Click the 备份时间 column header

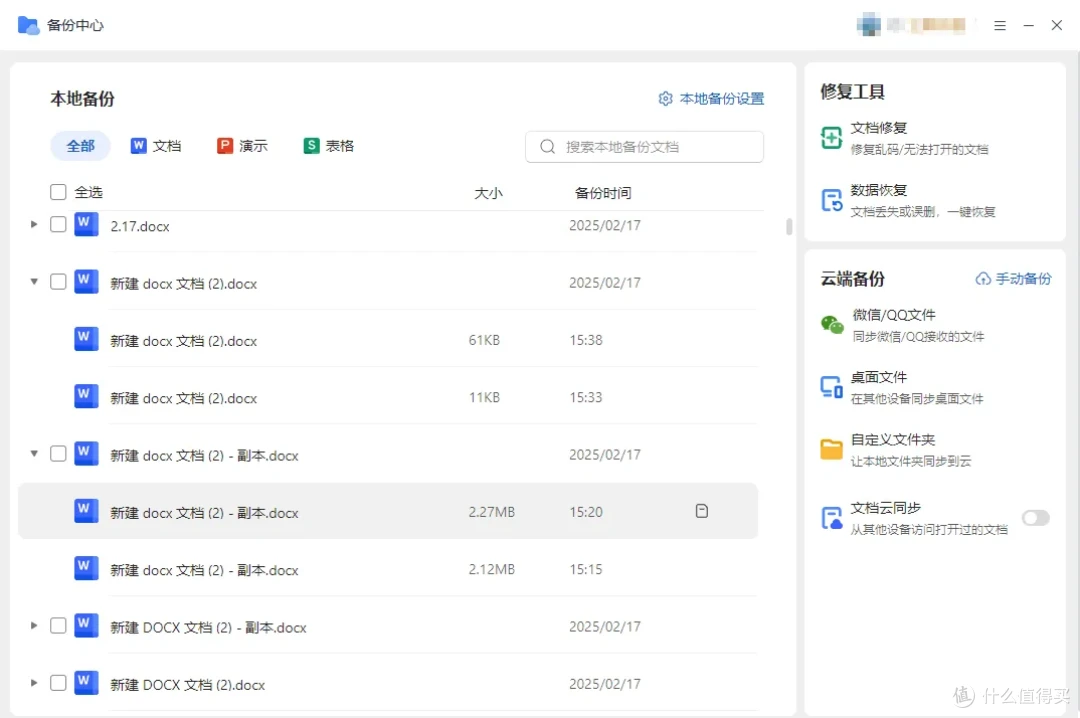[603, 193]
